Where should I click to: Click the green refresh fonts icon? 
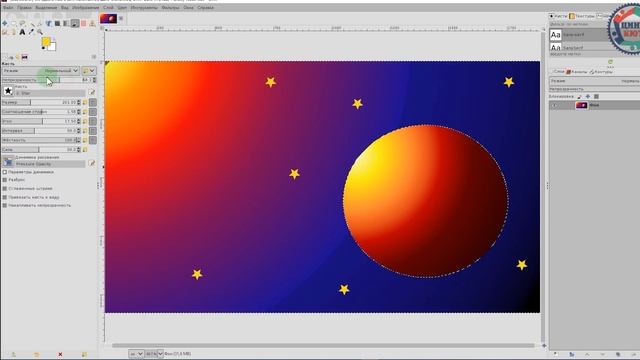pyautogui.click(x=610, y=62)
